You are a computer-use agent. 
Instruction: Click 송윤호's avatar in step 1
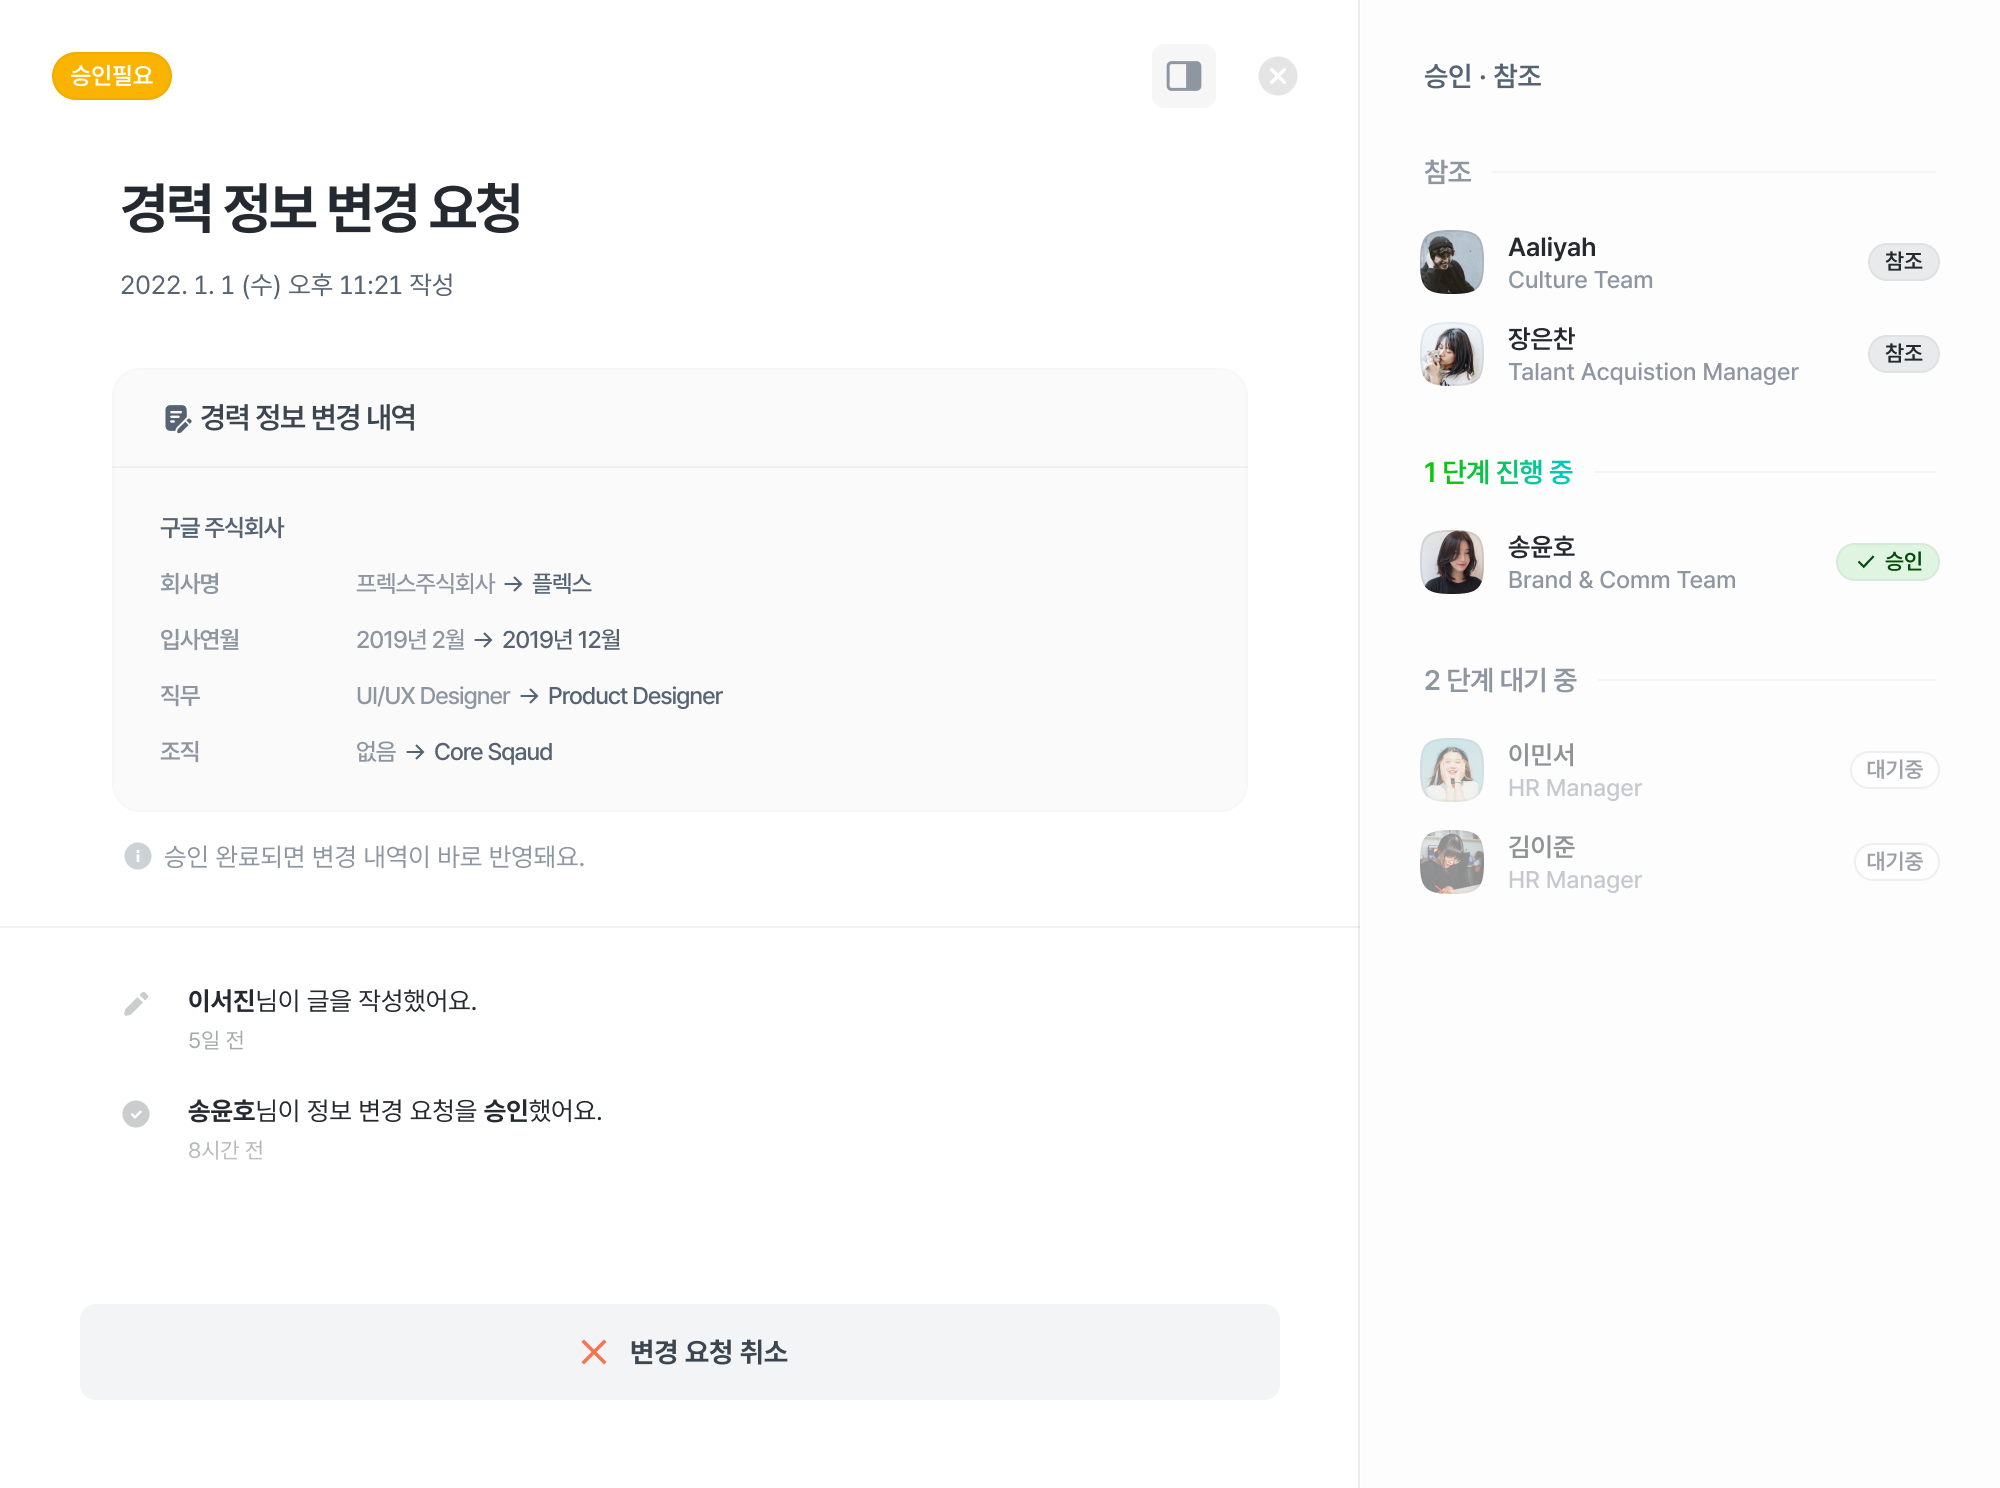click(x=1451, y=562)
